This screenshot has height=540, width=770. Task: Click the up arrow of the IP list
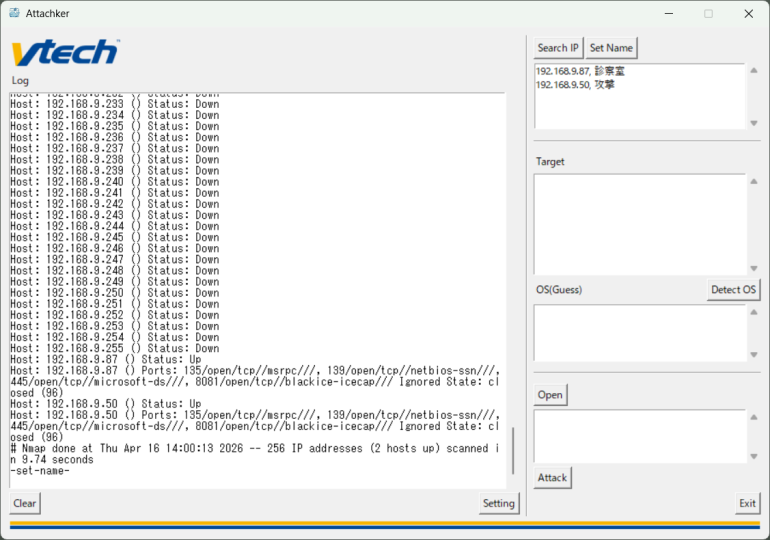(753, 71)
